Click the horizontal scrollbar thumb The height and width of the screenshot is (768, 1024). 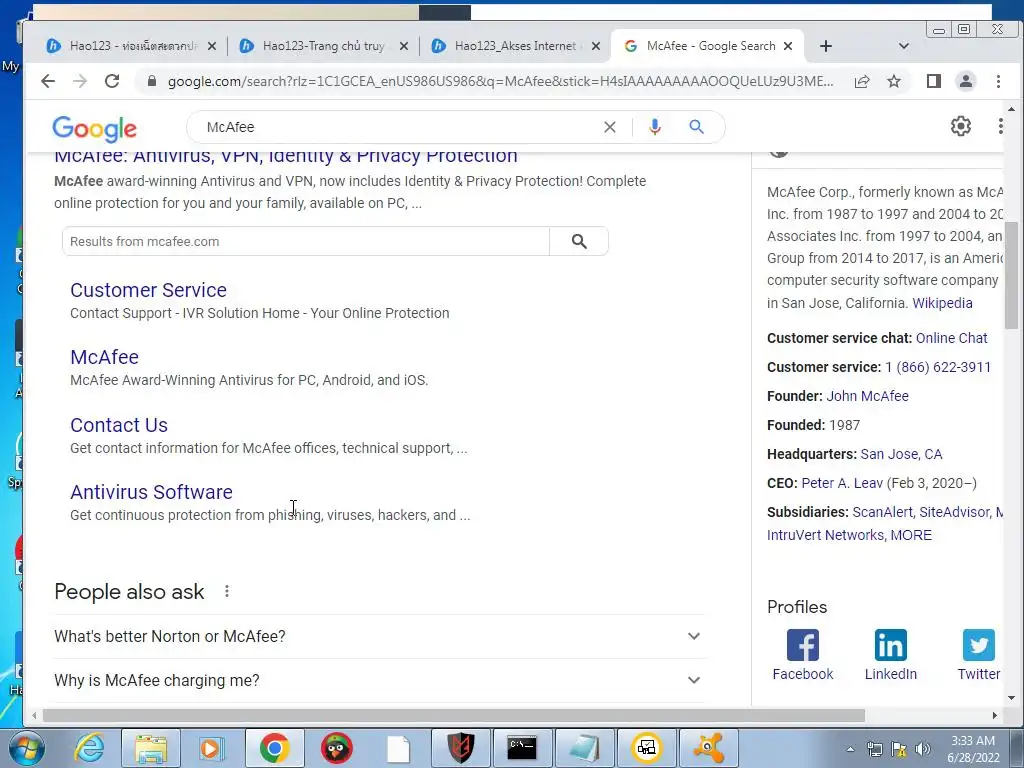point(454,716)
